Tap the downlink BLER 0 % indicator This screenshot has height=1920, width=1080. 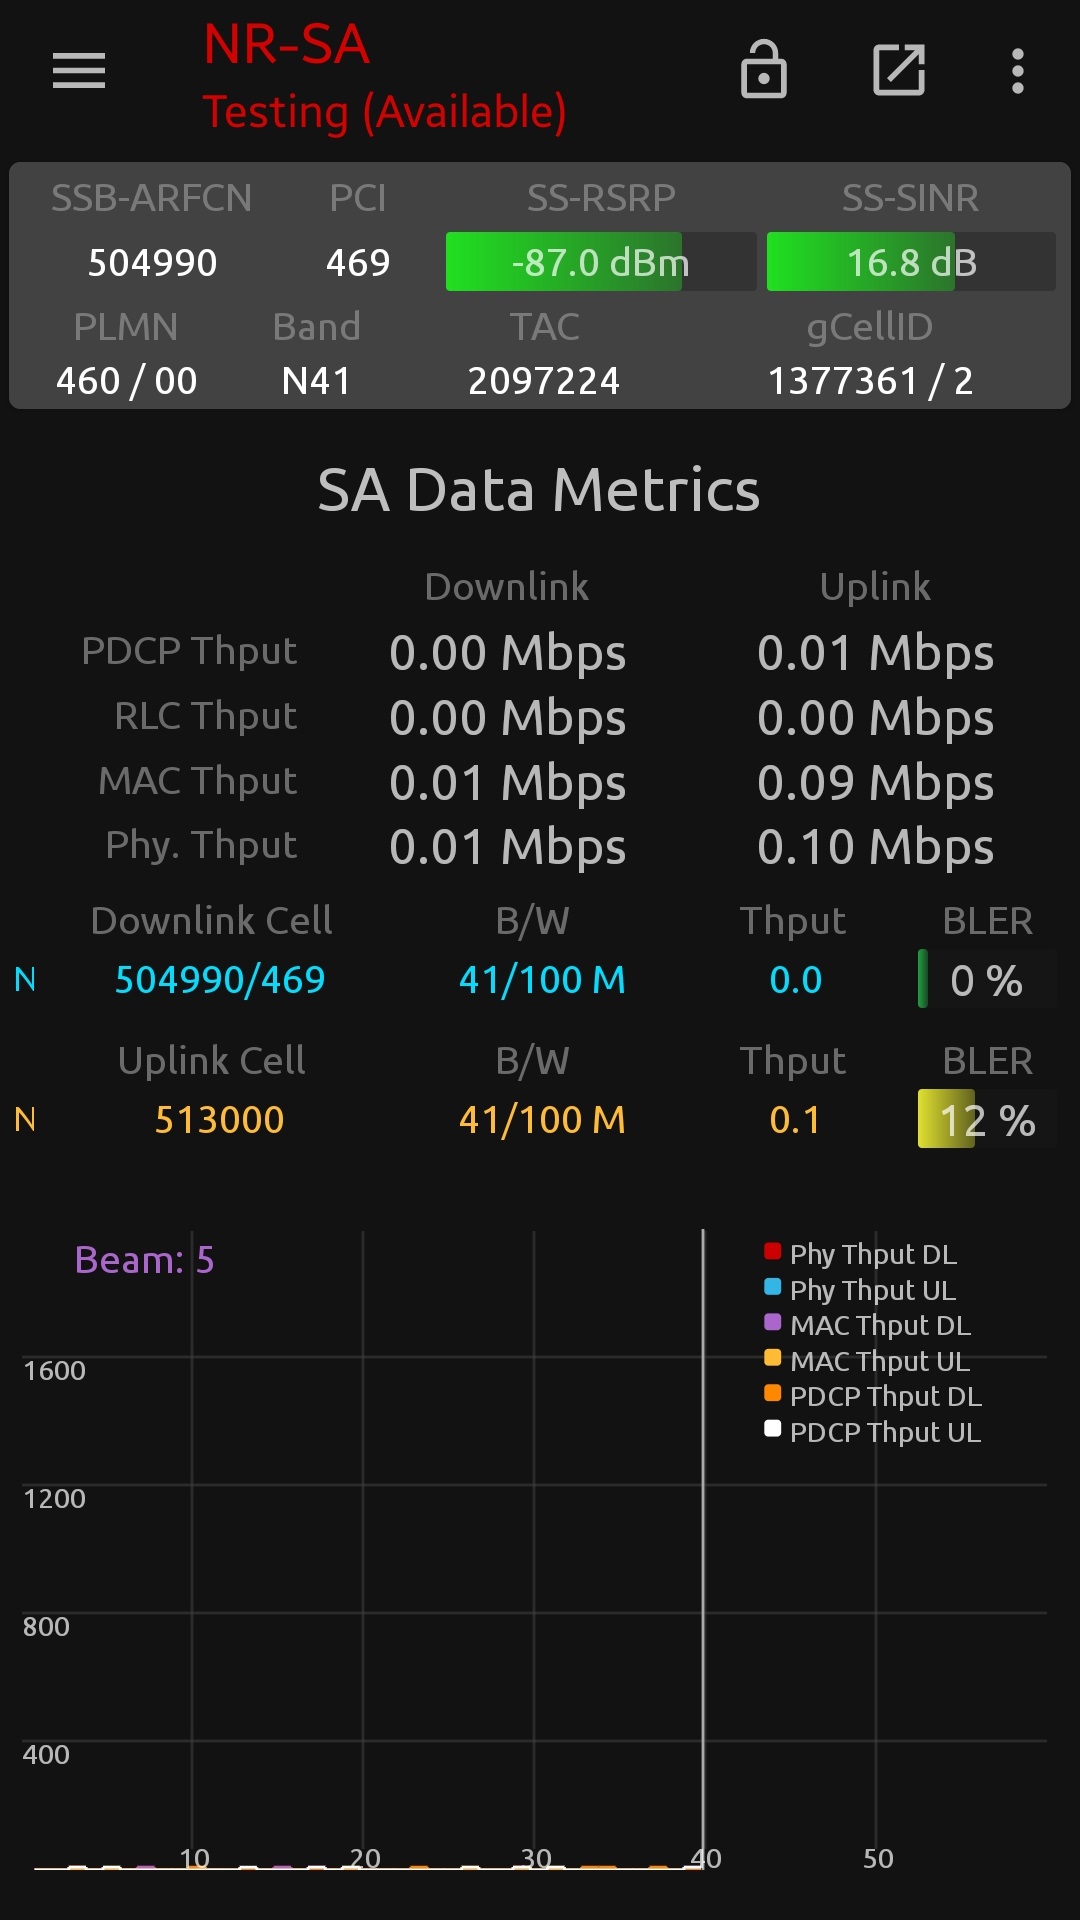click(x=986, y=980)
